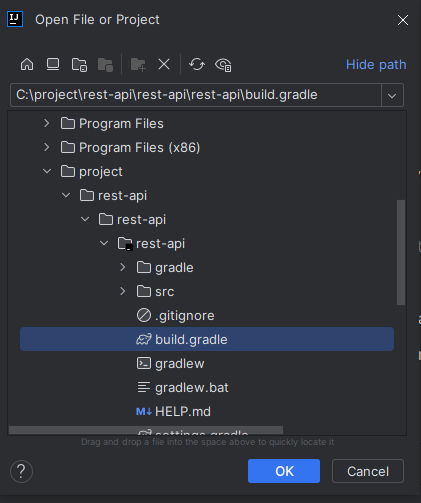
Task: Edit the file path input field
Action: pyautogui.click(x=197, y=95)
